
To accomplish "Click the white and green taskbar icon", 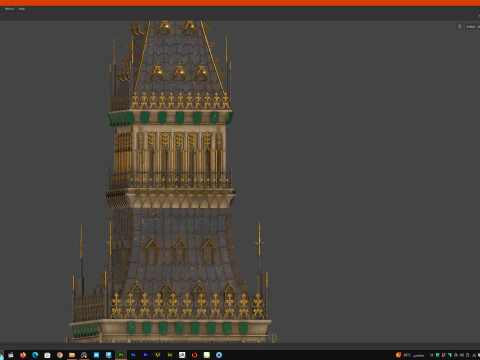I will coord(207,355).
